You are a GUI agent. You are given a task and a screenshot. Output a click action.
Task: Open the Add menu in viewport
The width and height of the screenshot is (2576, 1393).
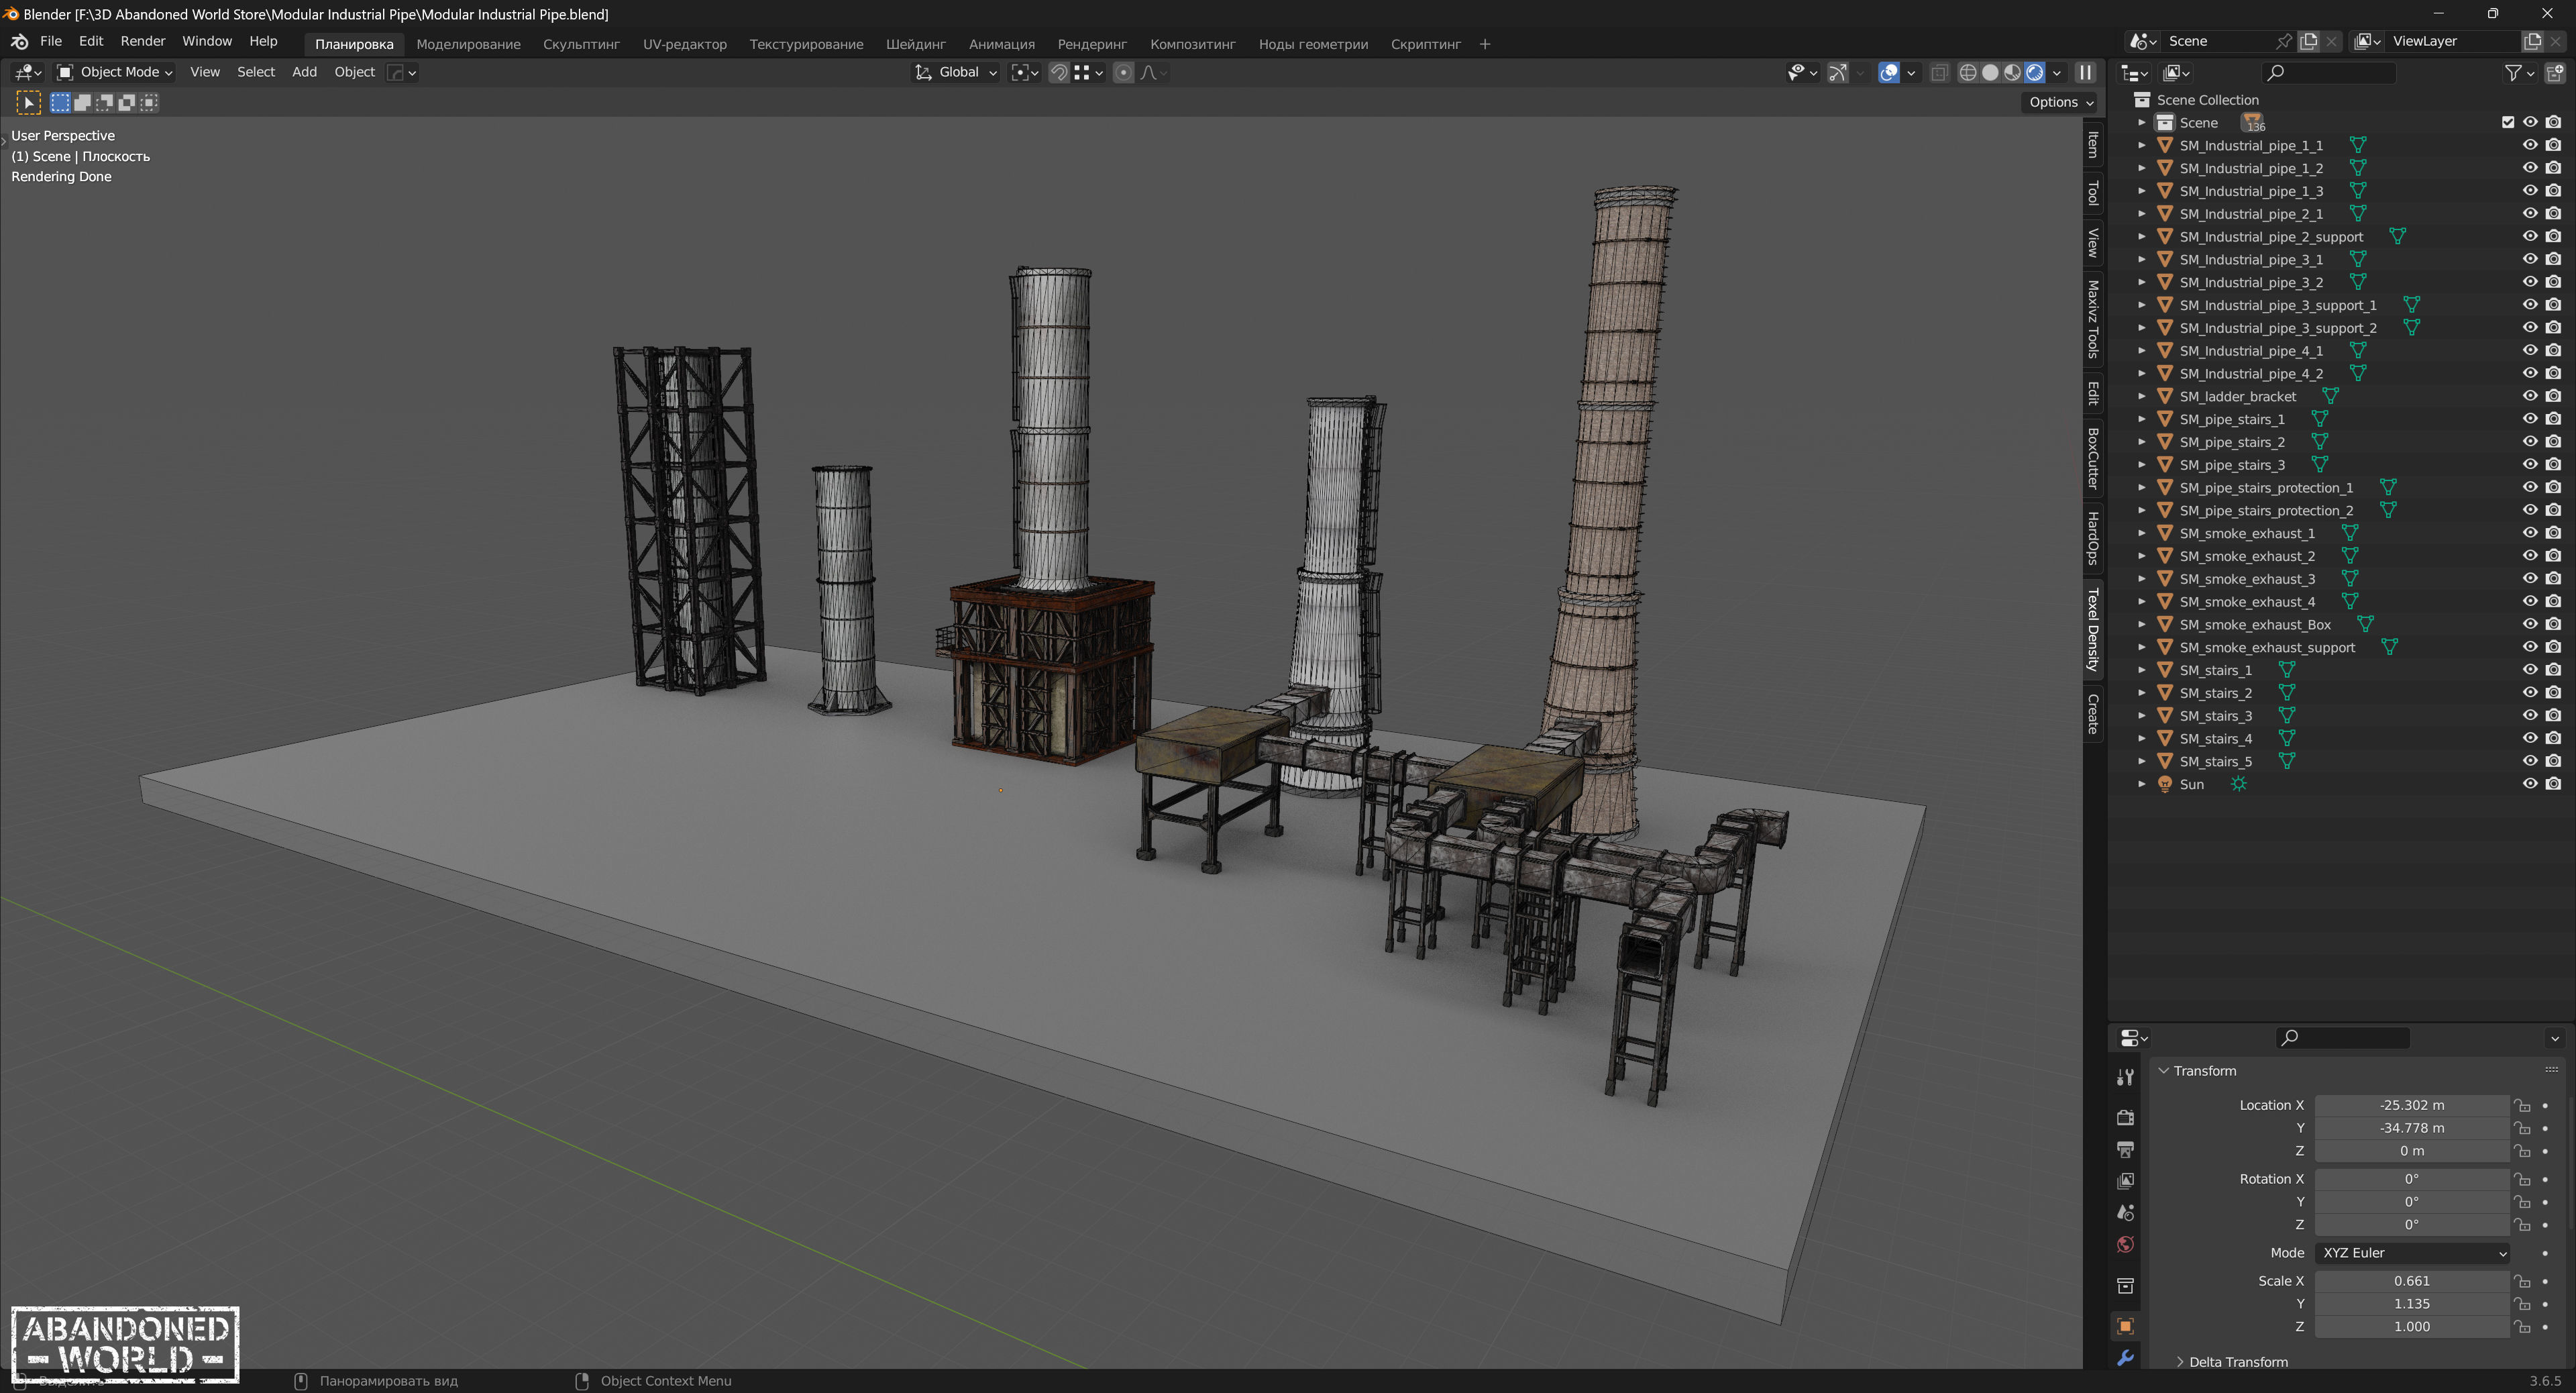coord(304,72)
